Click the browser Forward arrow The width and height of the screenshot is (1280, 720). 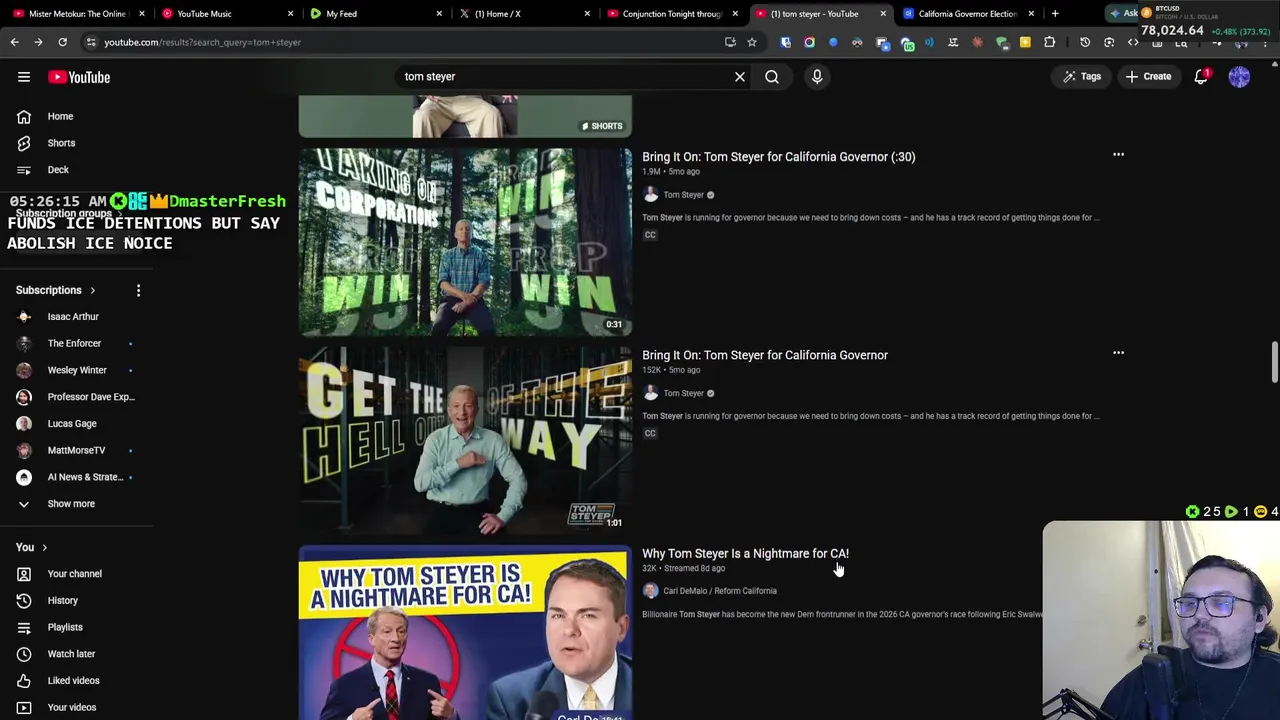[38, 42]
